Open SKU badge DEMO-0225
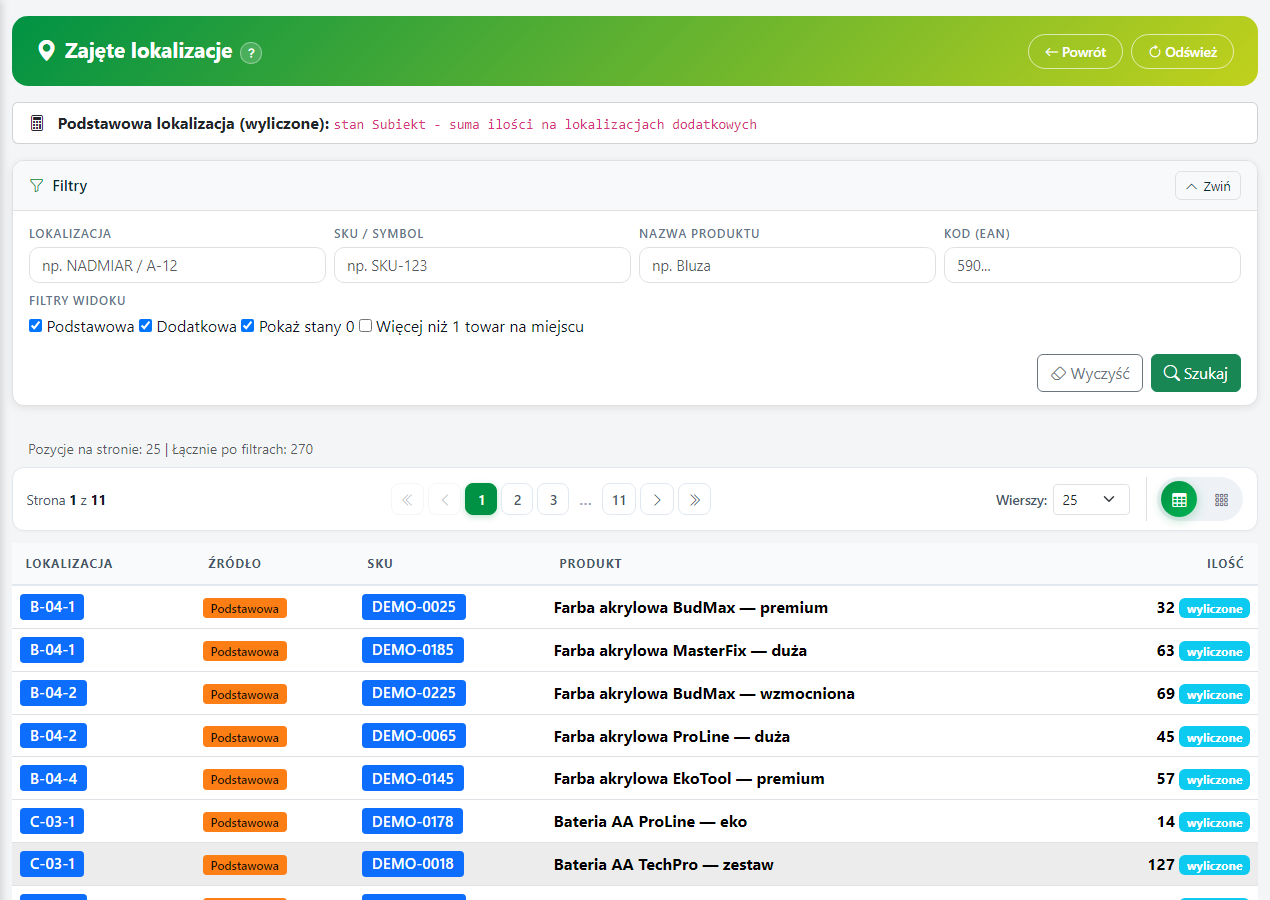 tap(414, 692)
